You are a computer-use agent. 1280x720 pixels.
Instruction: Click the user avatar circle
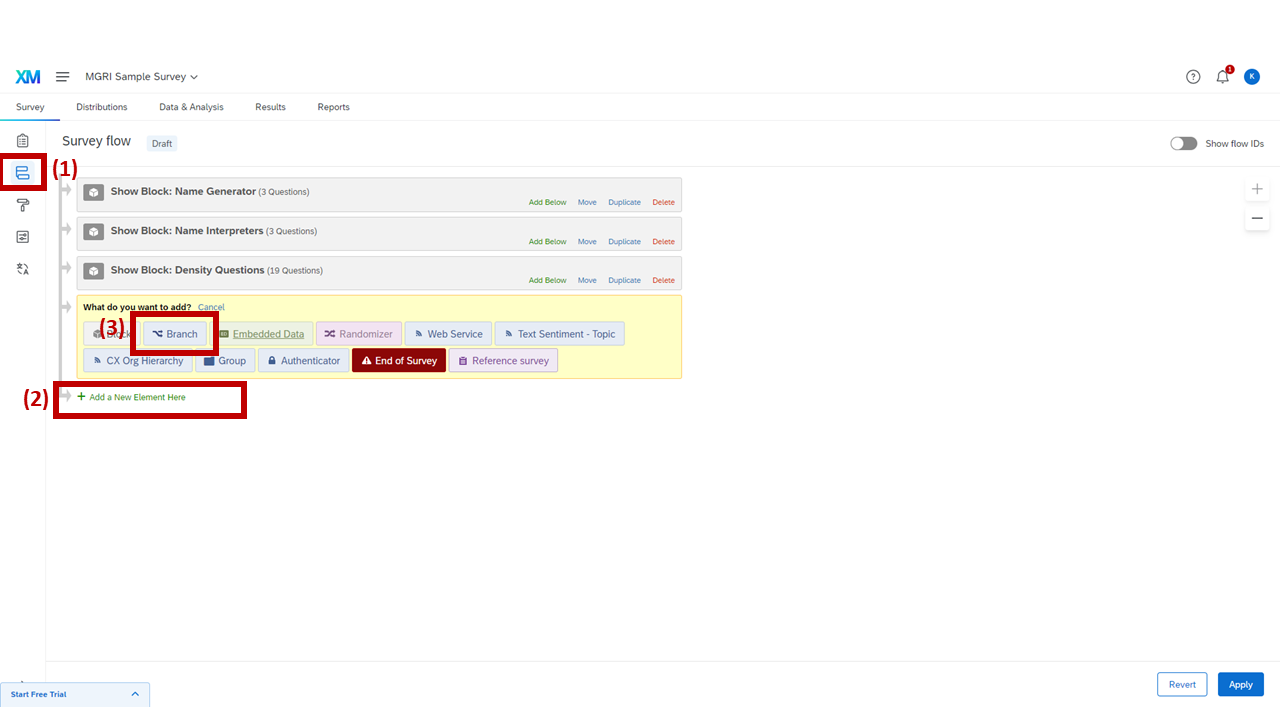pos(1252,76)
